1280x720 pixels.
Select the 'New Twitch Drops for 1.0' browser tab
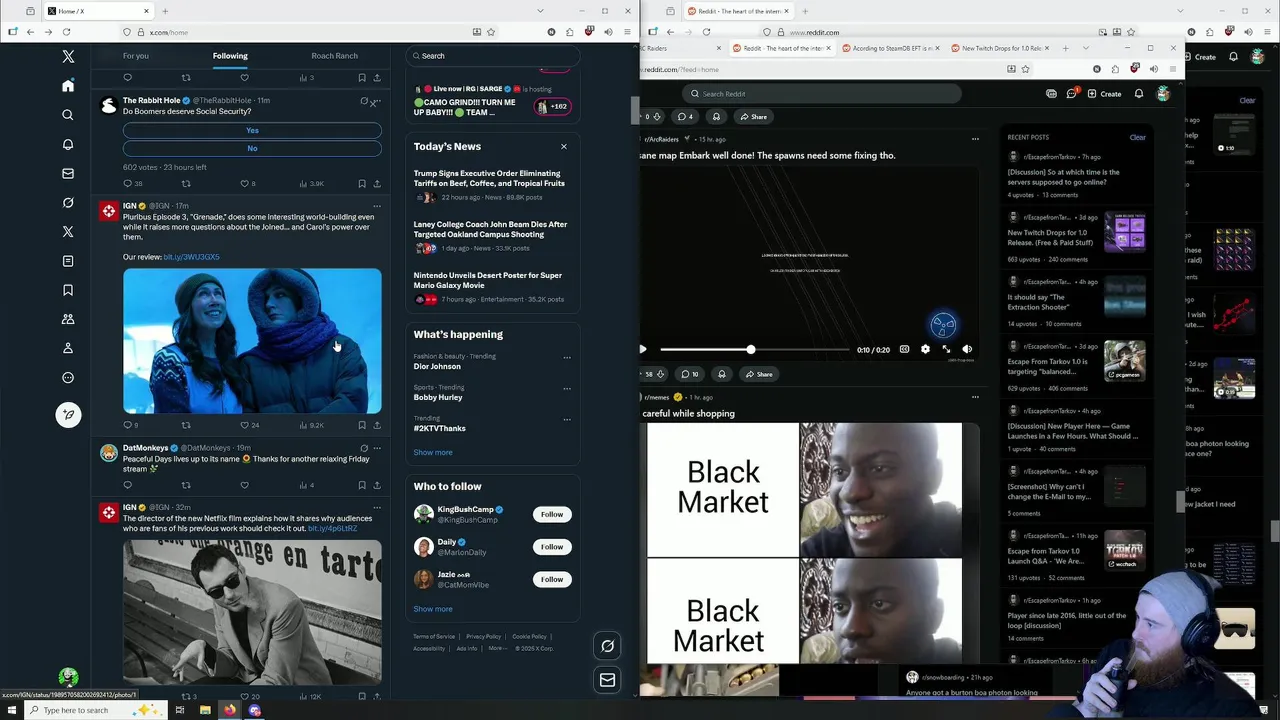coord(1001,48)
